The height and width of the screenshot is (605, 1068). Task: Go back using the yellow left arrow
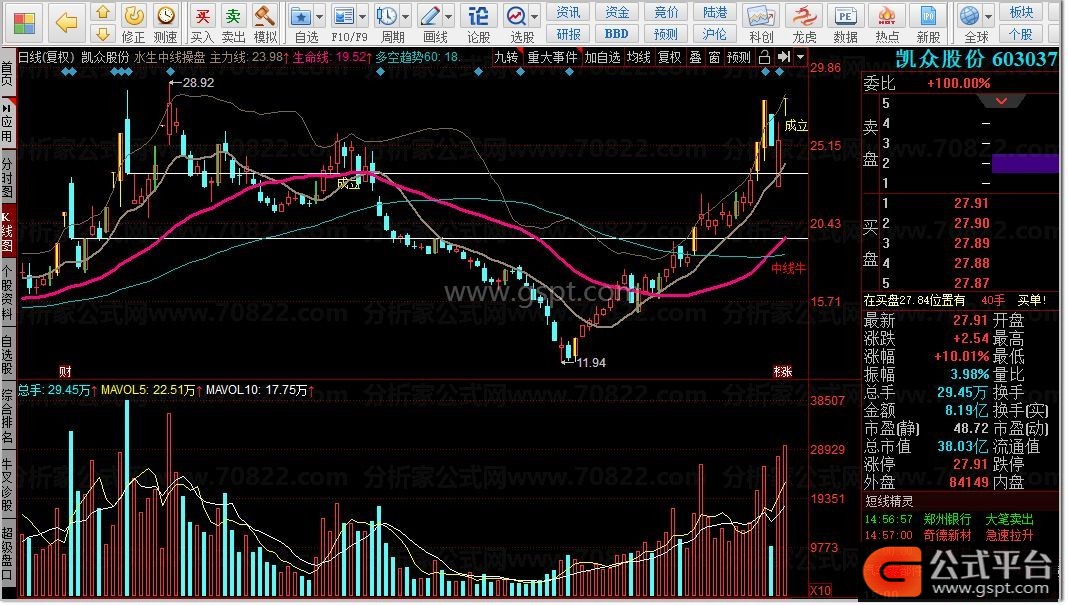coord(66,22)
